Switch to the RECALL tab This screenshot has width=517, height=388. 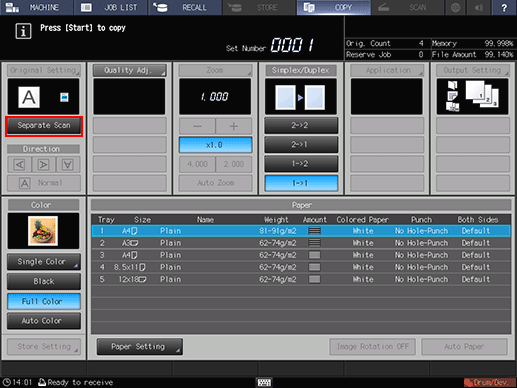pos(185,7)
